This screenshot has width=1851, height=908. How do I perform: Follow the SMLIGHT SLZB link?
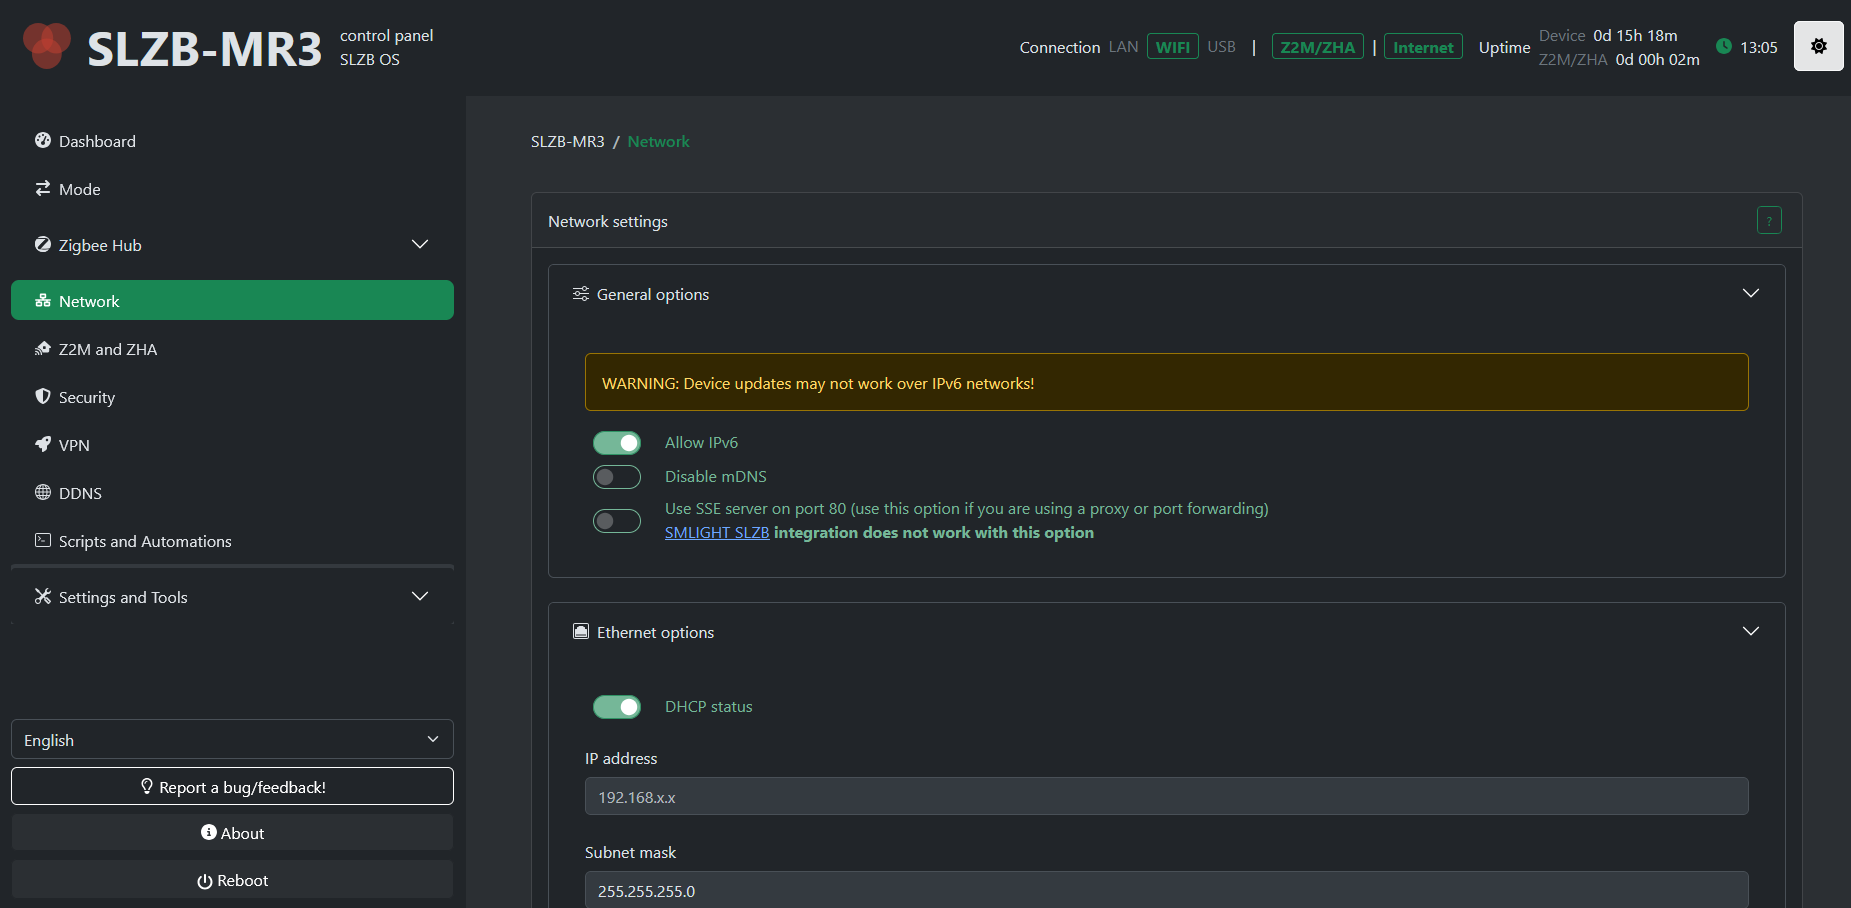point(716,533)
